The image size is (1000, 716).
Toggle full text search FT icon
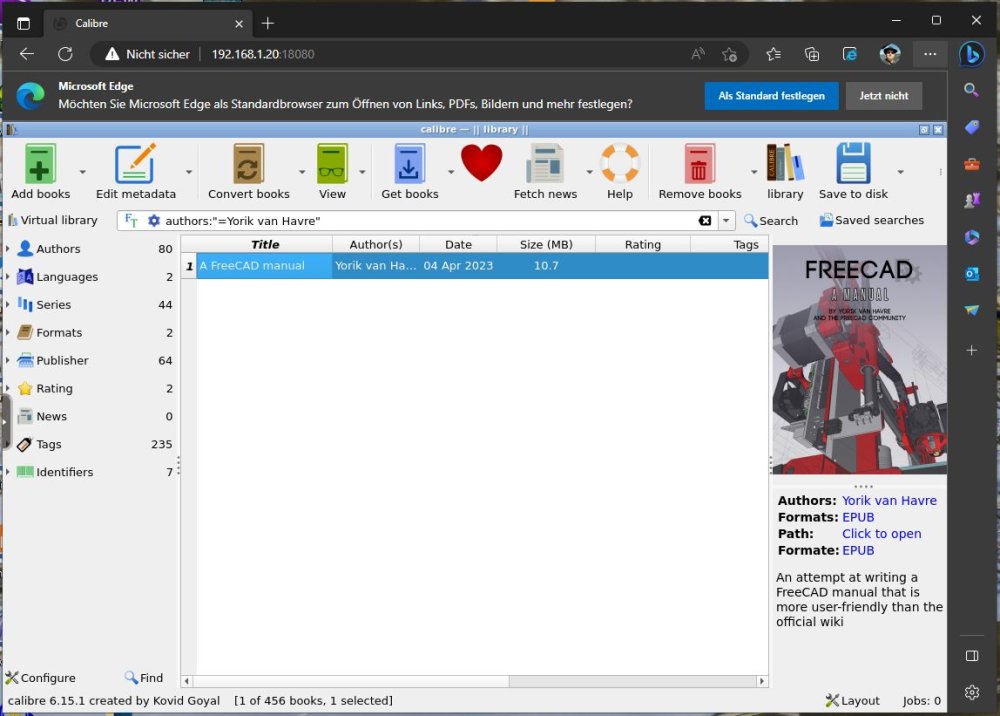tap(131, 221)
